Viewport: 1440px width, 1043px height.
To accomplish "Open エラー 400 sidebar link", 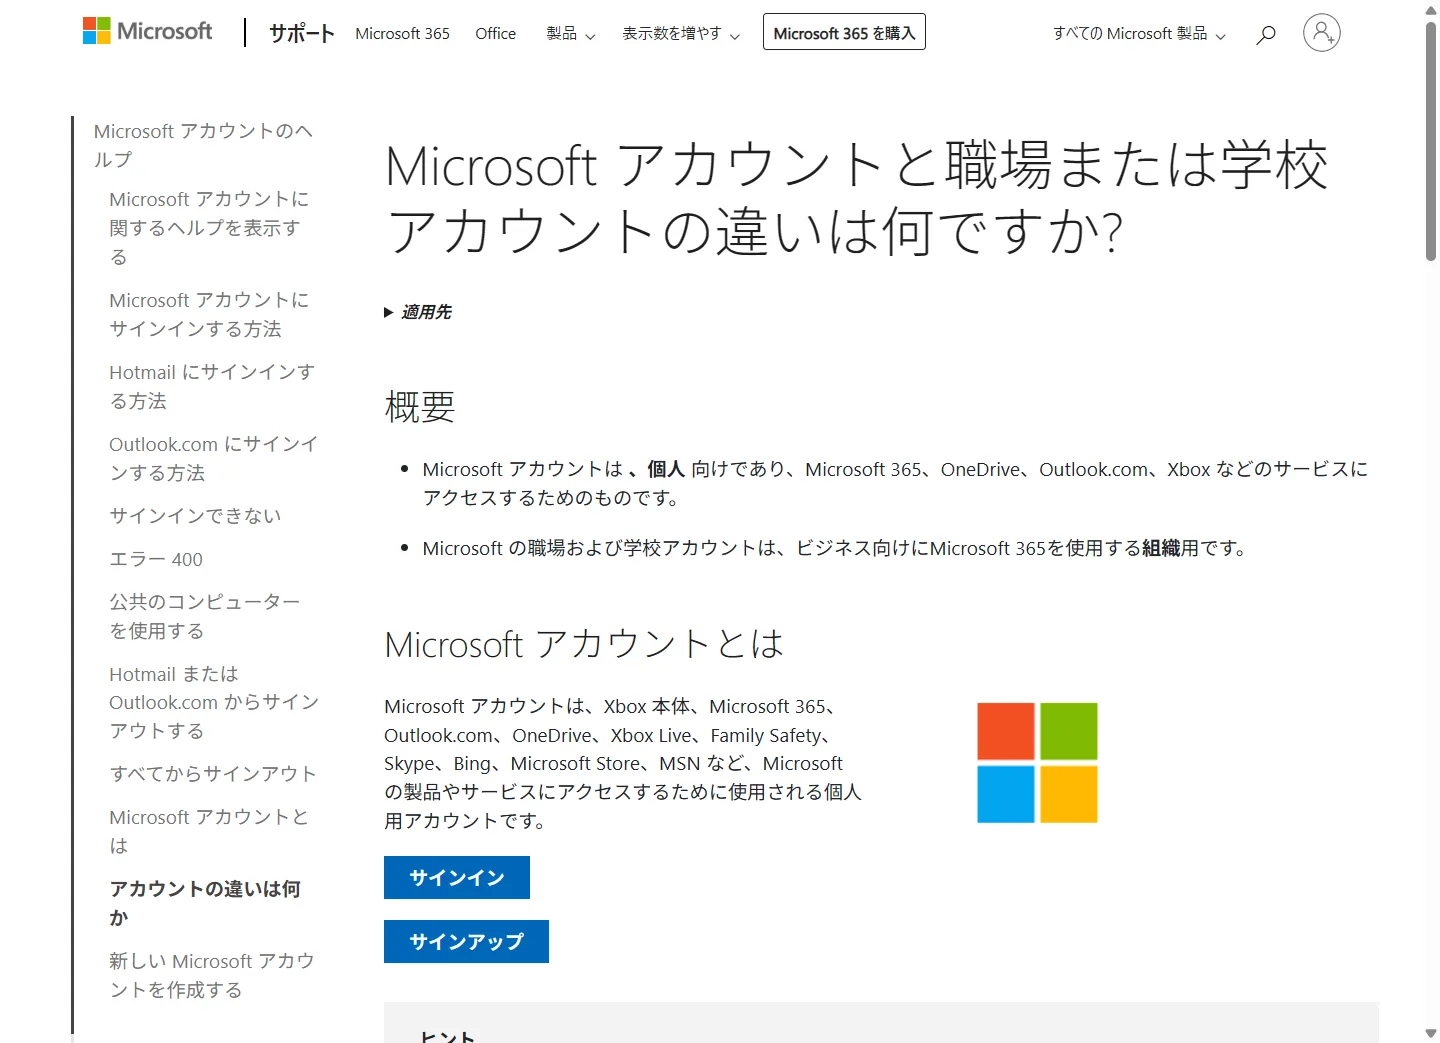I will point(156,559).
